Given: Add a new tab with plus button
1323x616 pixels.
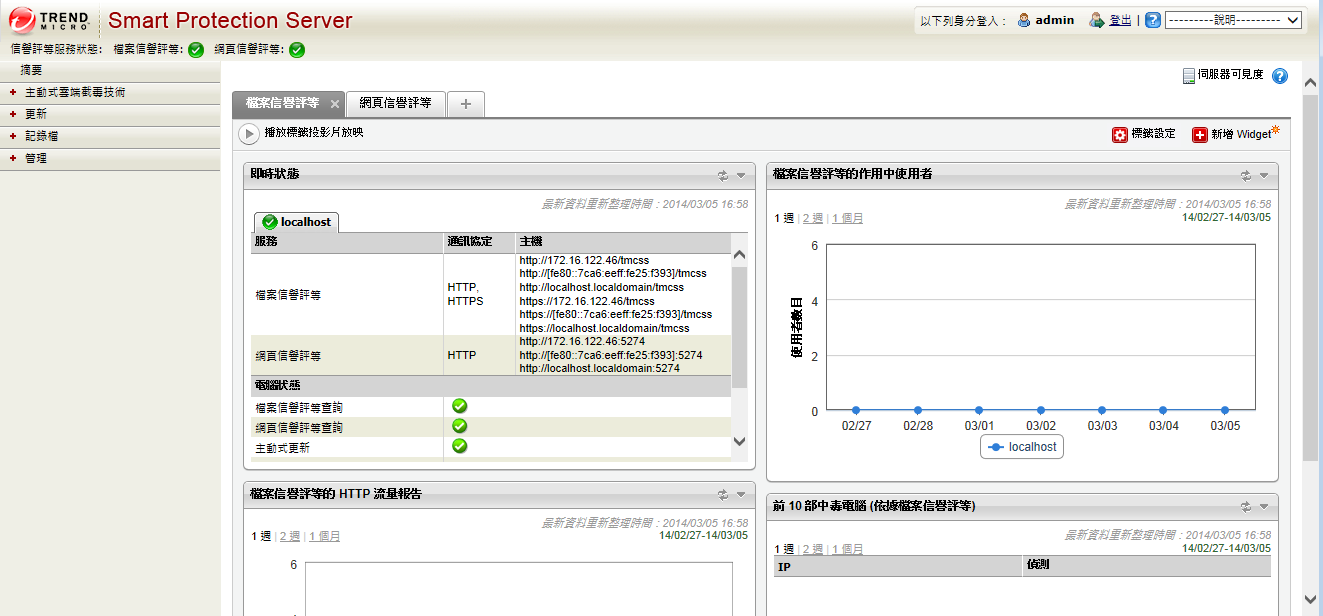Looking at the screenshot, I should point(466,104).
